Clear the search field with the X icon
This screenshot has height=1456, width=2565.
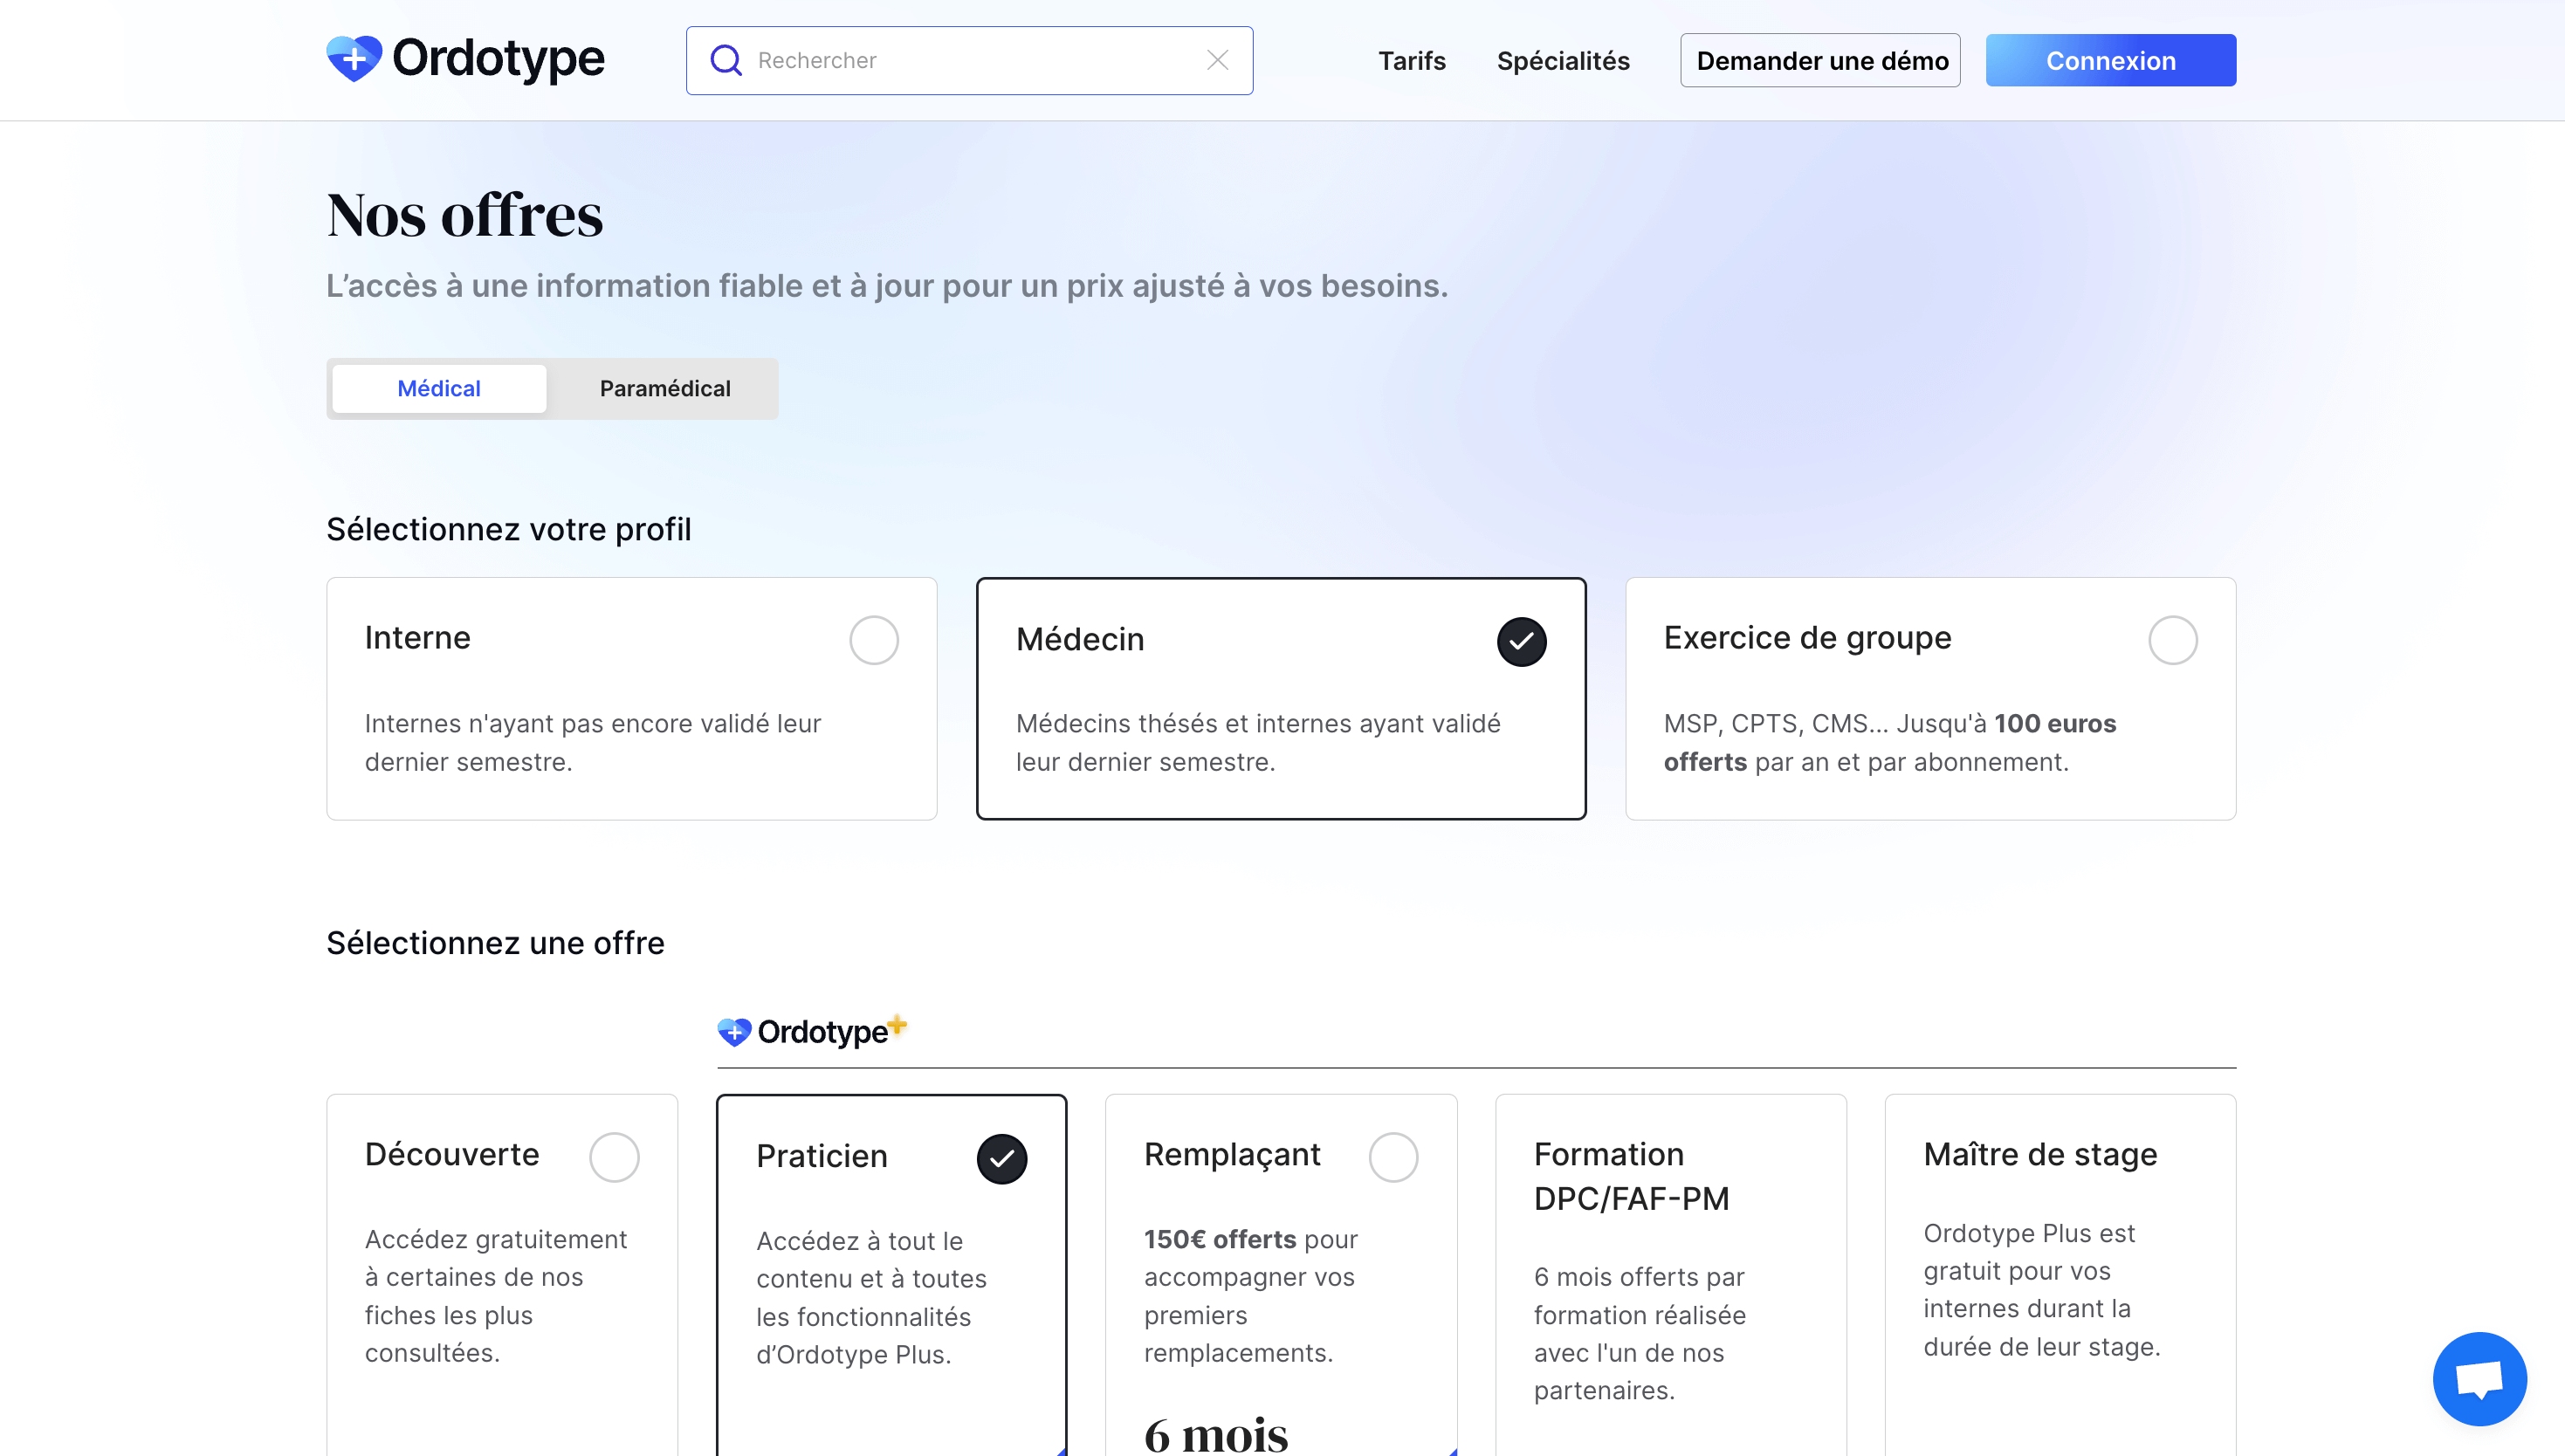1217,61
